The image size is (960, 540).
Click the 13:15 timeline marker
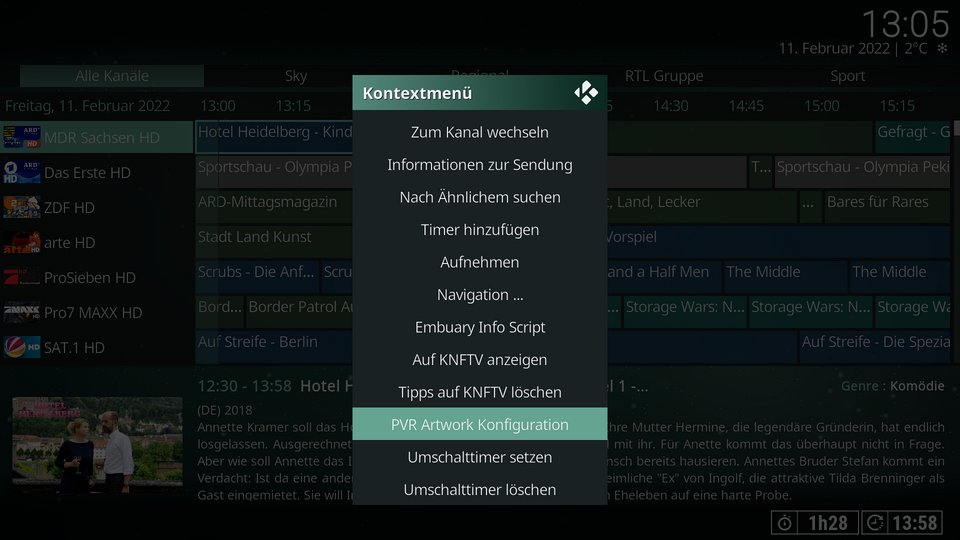coord(293,106)
